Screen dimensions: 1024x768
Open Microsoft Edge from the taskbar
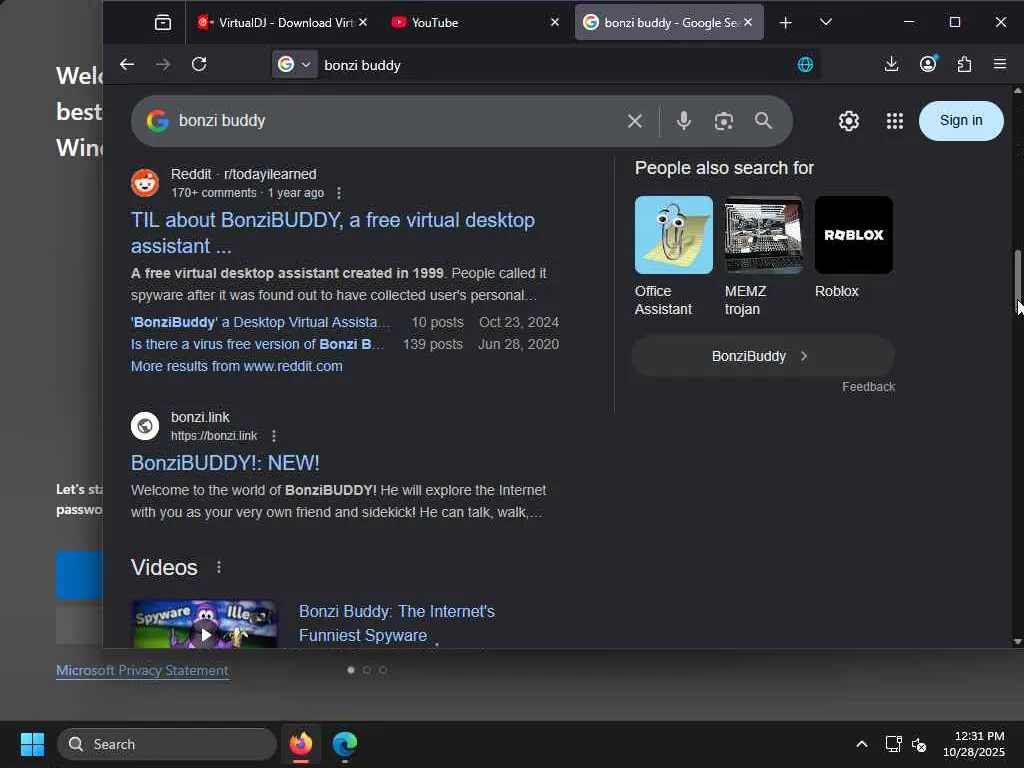coord(345,744)
